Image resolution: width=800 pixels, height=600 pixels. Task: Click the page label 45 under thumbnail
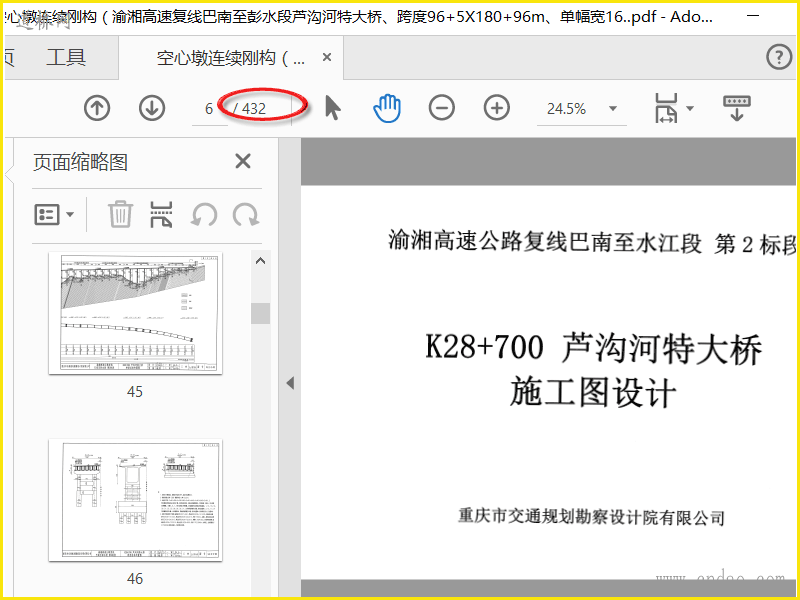point(135,392)
